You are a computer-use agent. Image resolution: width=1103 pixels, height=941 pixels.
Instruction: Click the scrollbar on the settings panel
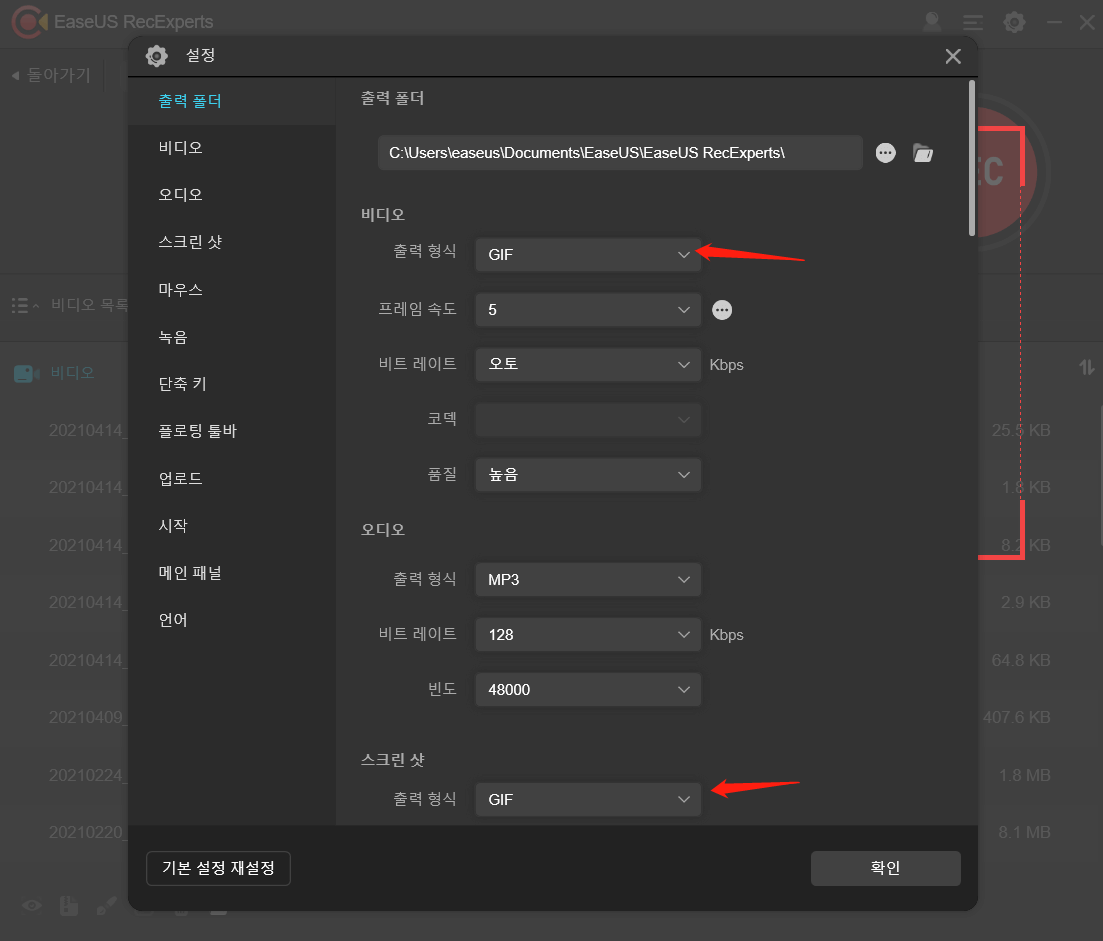969,150
